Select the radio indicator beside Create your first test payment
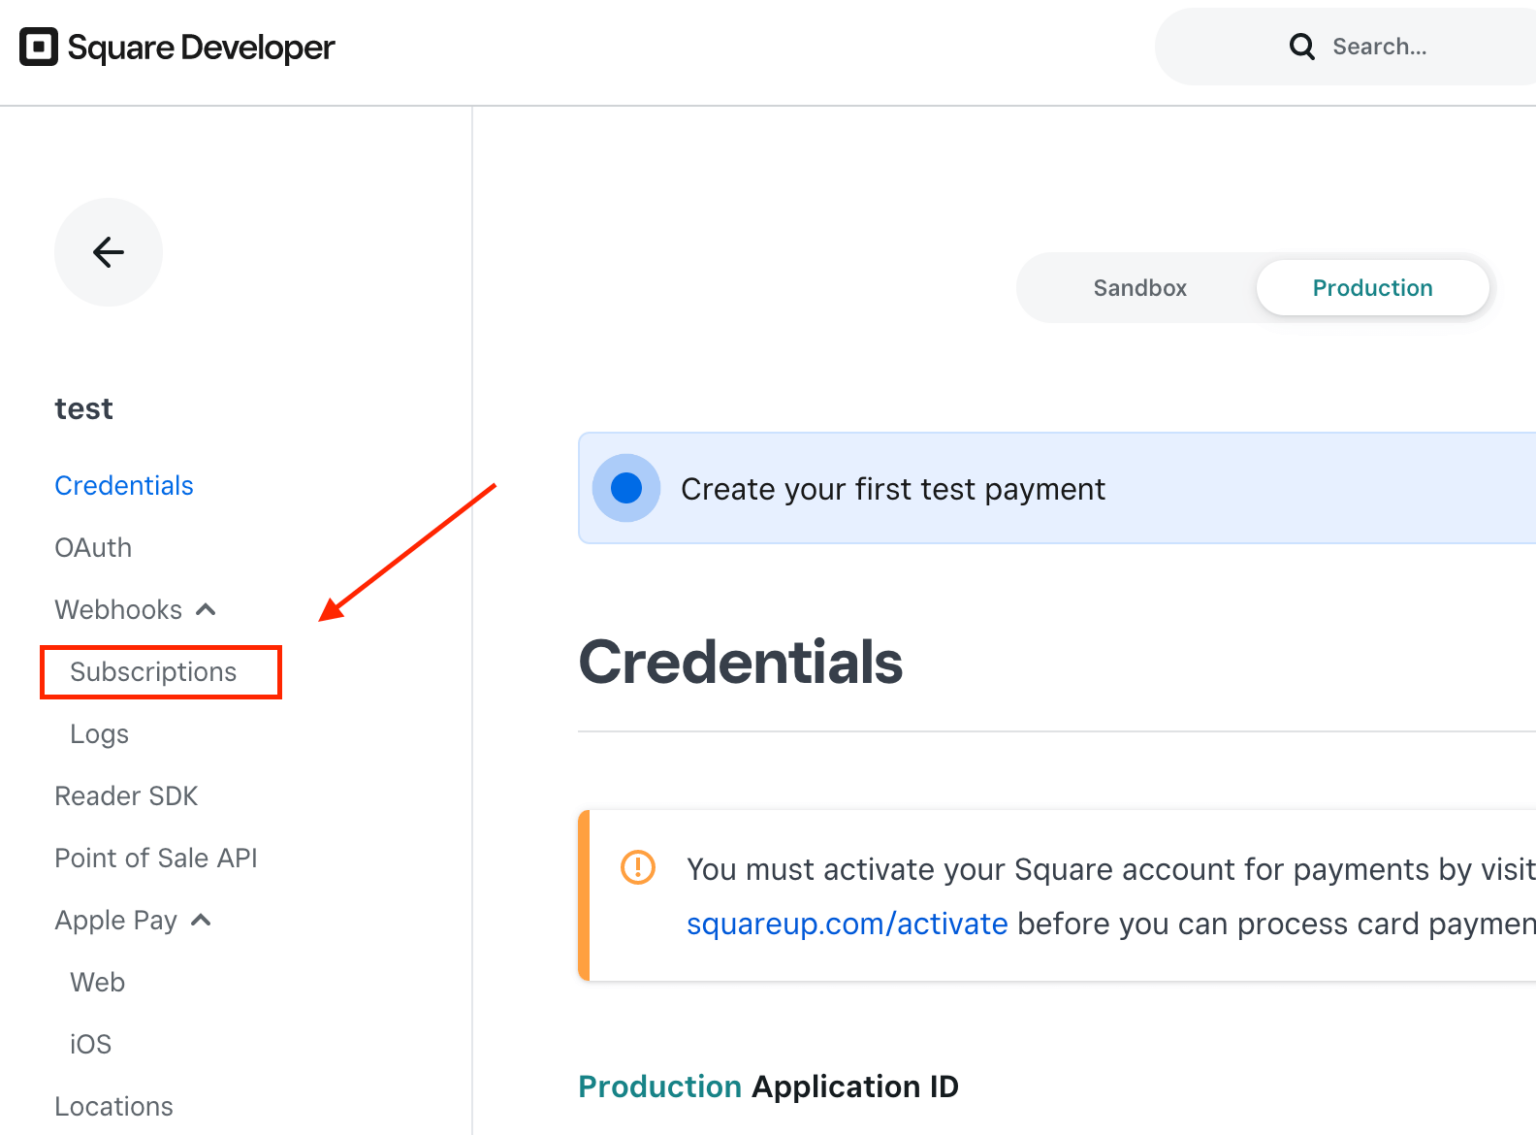1536x1135 pixels. coord(625,488)
